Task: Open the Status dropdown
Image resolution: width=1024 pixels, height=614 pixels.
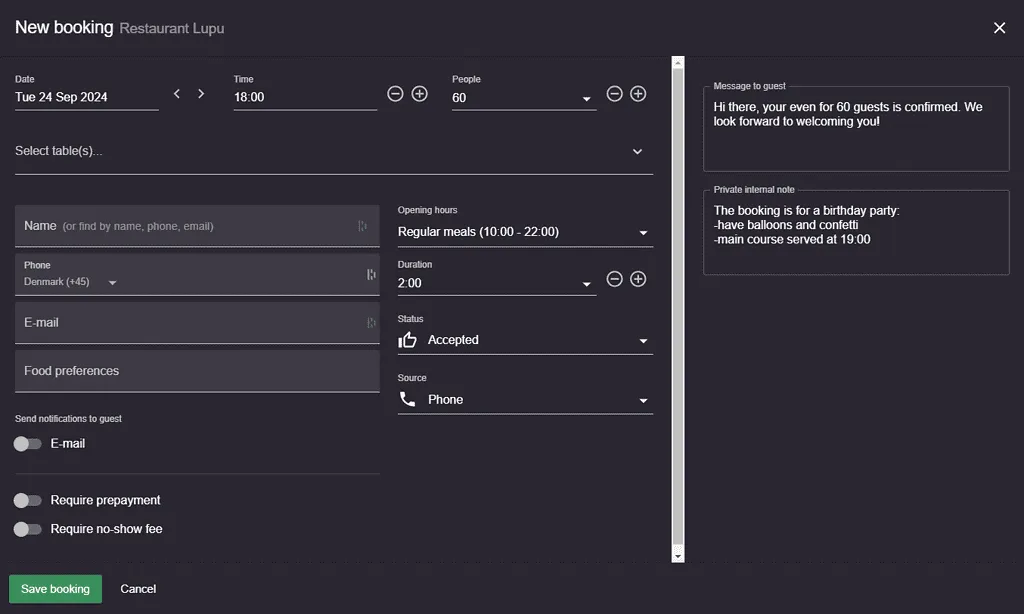Action: (x=525, y=340)
